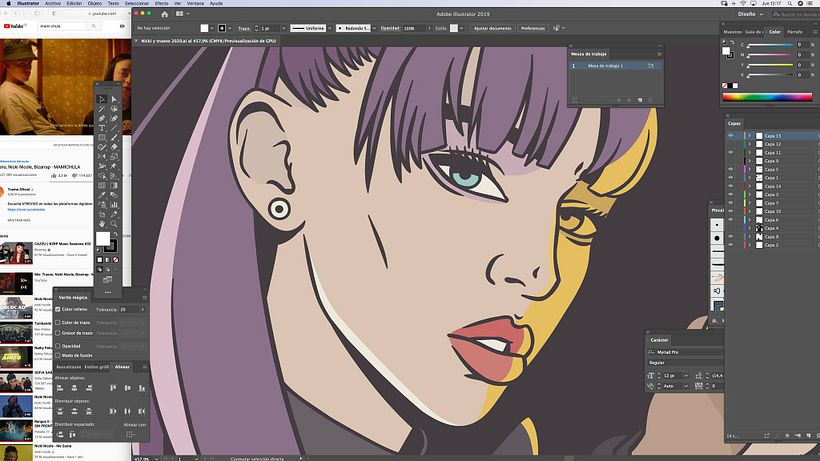Select the Type tool
This screenshot has height=461, width=820.
point(102,128)
